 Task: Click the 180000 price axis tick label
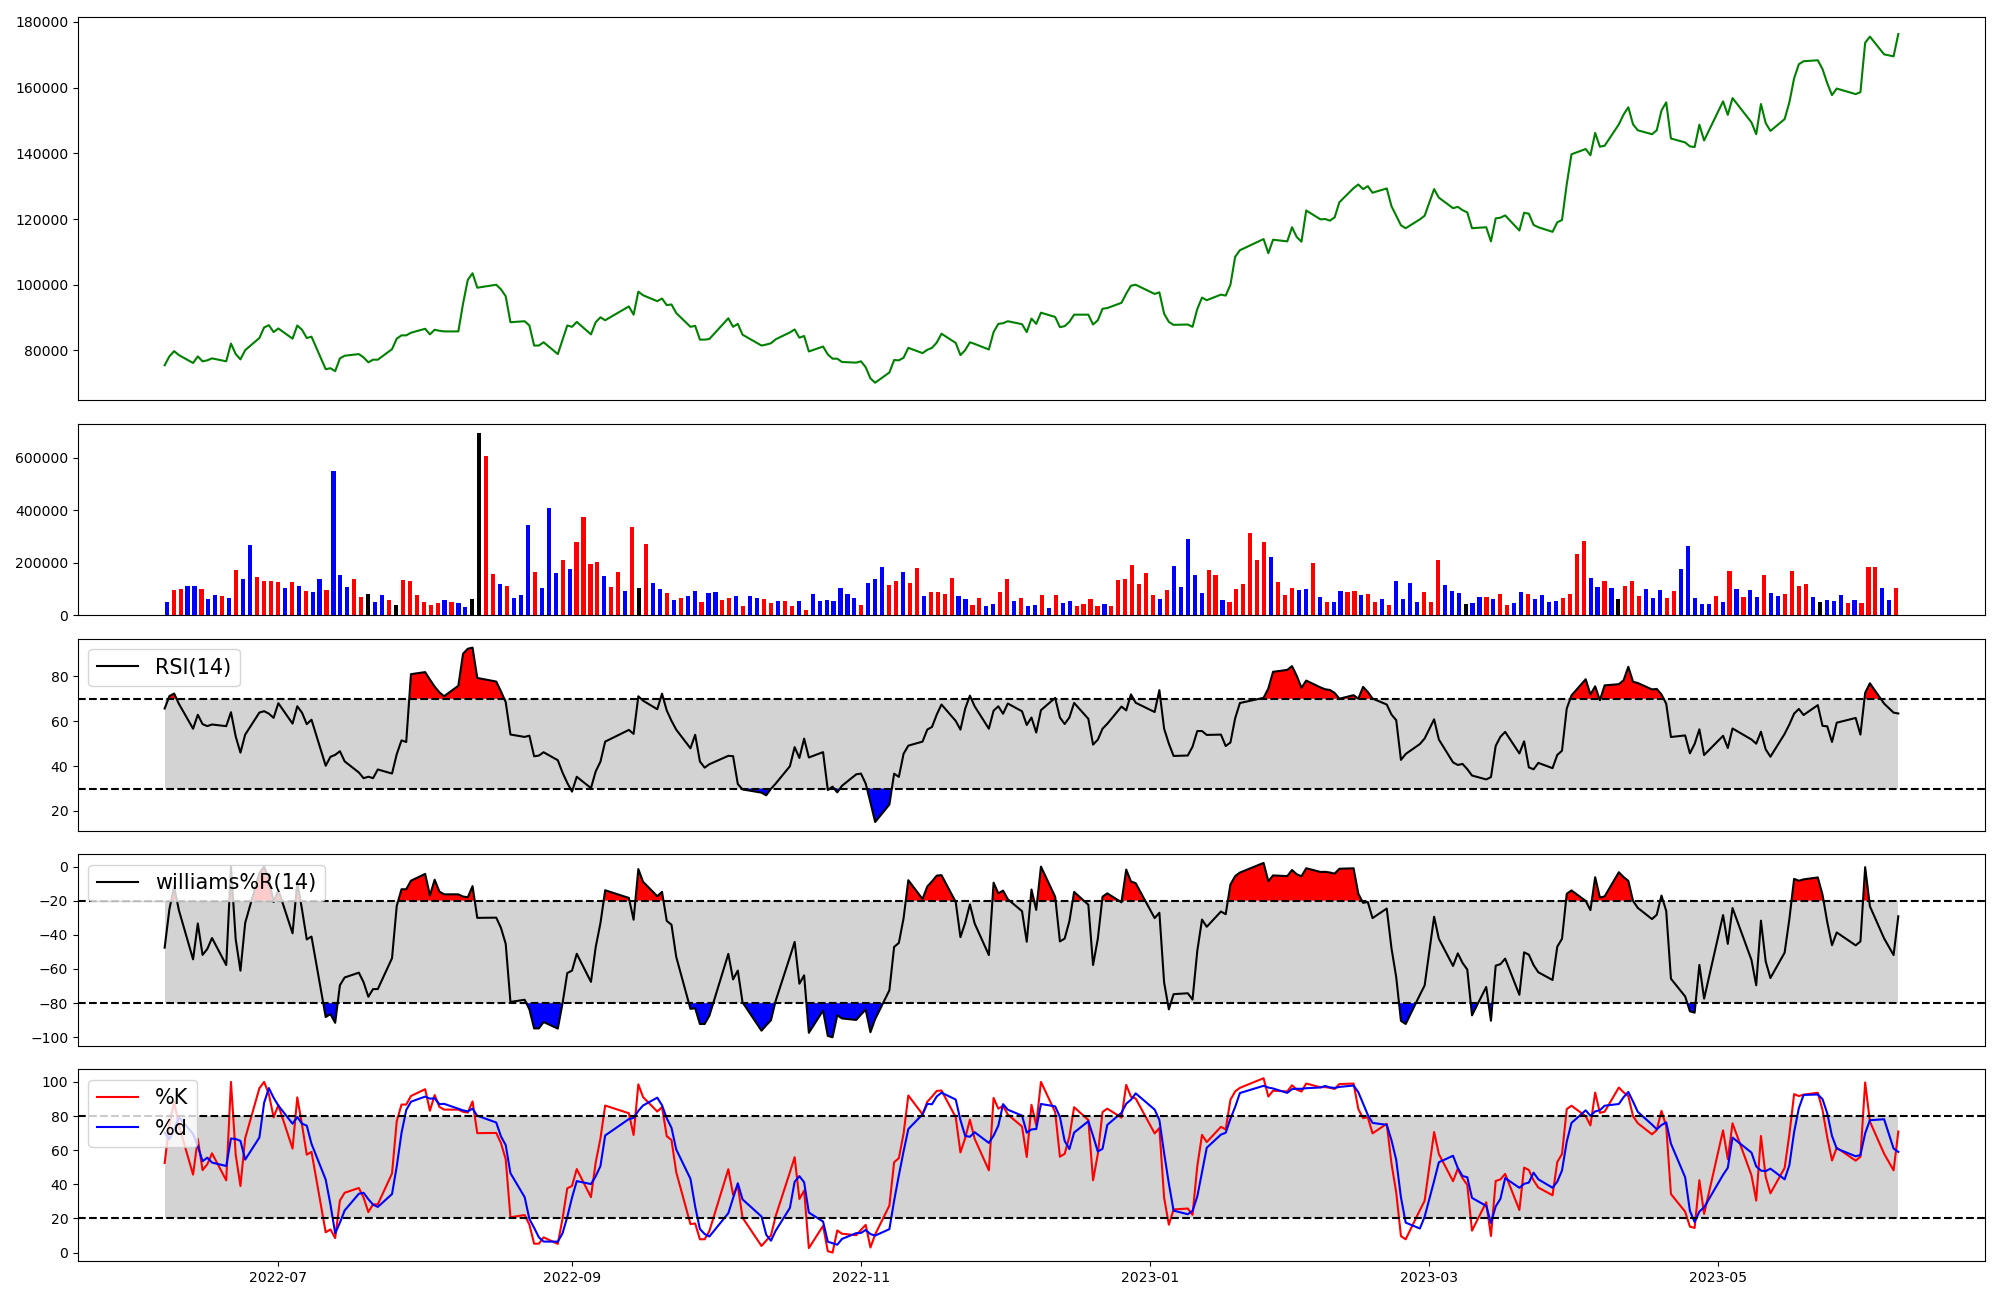[42, 22]
